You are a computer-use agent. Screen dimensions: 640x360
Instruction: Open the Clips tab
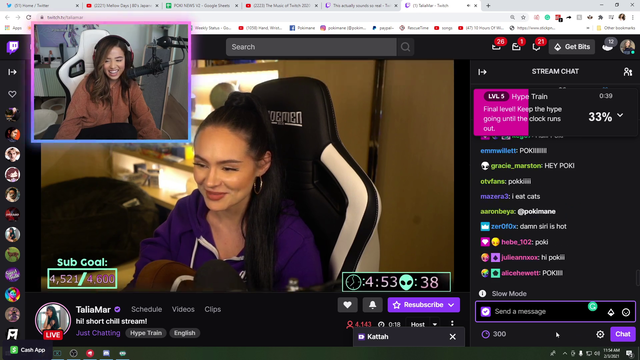pyautogui.click(x=213, y=309)
